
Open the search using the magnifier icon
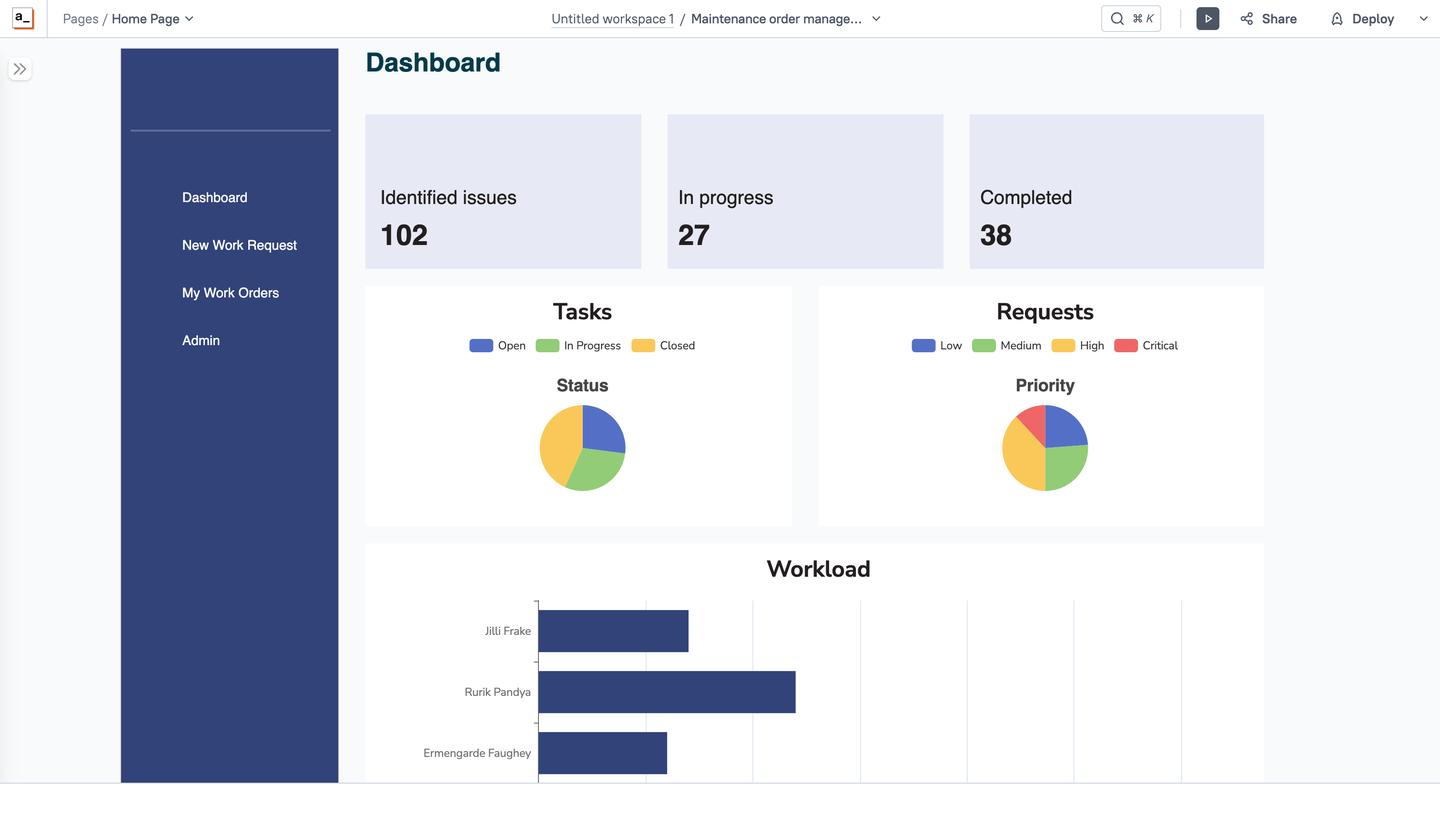1117,18
